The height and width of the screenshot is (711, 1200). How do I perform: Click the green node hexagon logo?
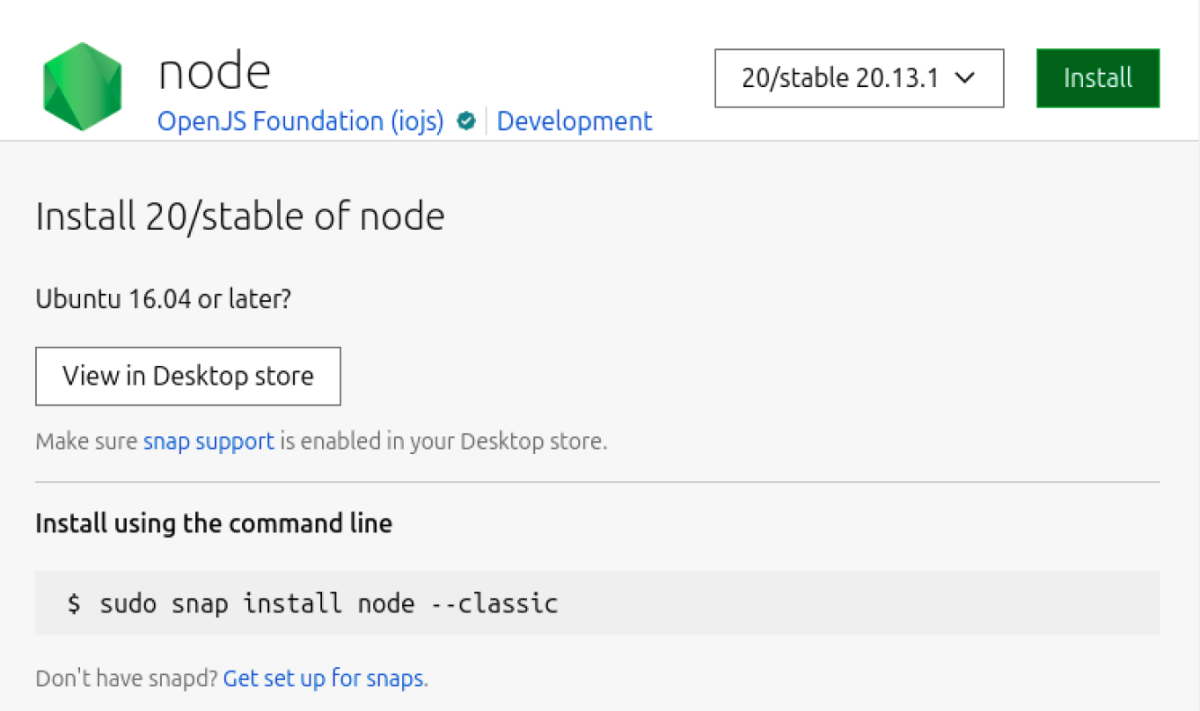pyautogui.click(x=82, y=87)
